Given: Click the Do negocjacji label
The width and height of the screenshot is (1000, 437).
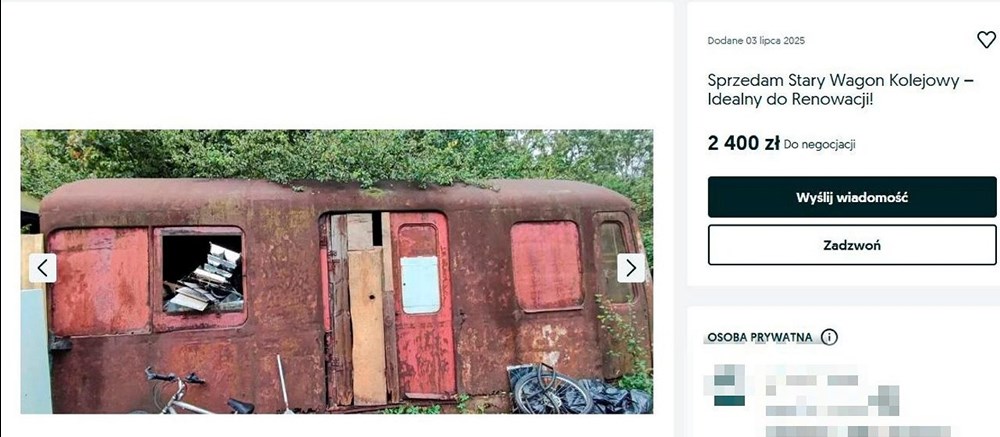Looking at the screenshot, I should 820,144.
